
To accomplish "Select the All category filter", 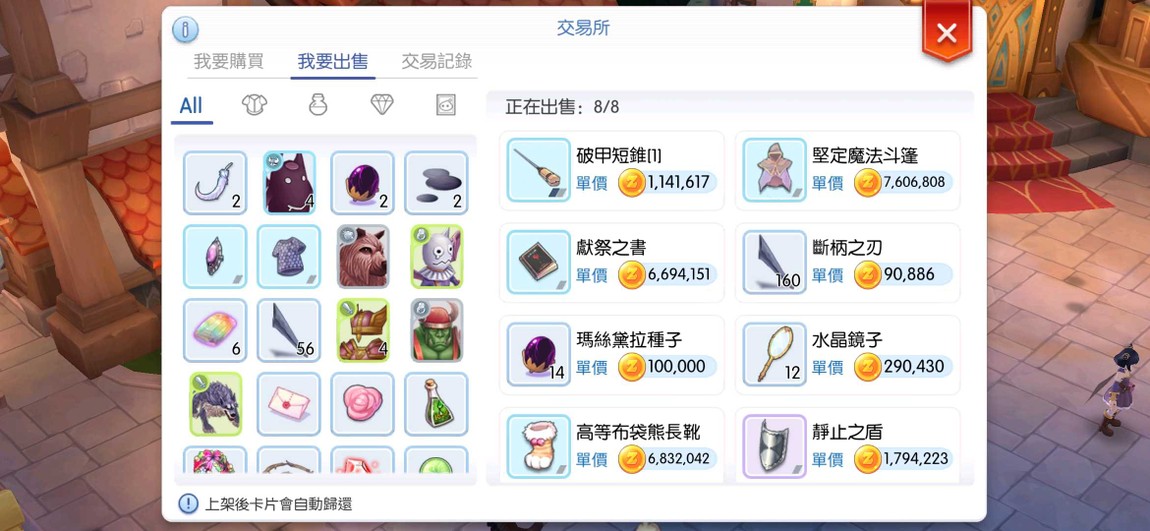I will [x=191, y=106].
